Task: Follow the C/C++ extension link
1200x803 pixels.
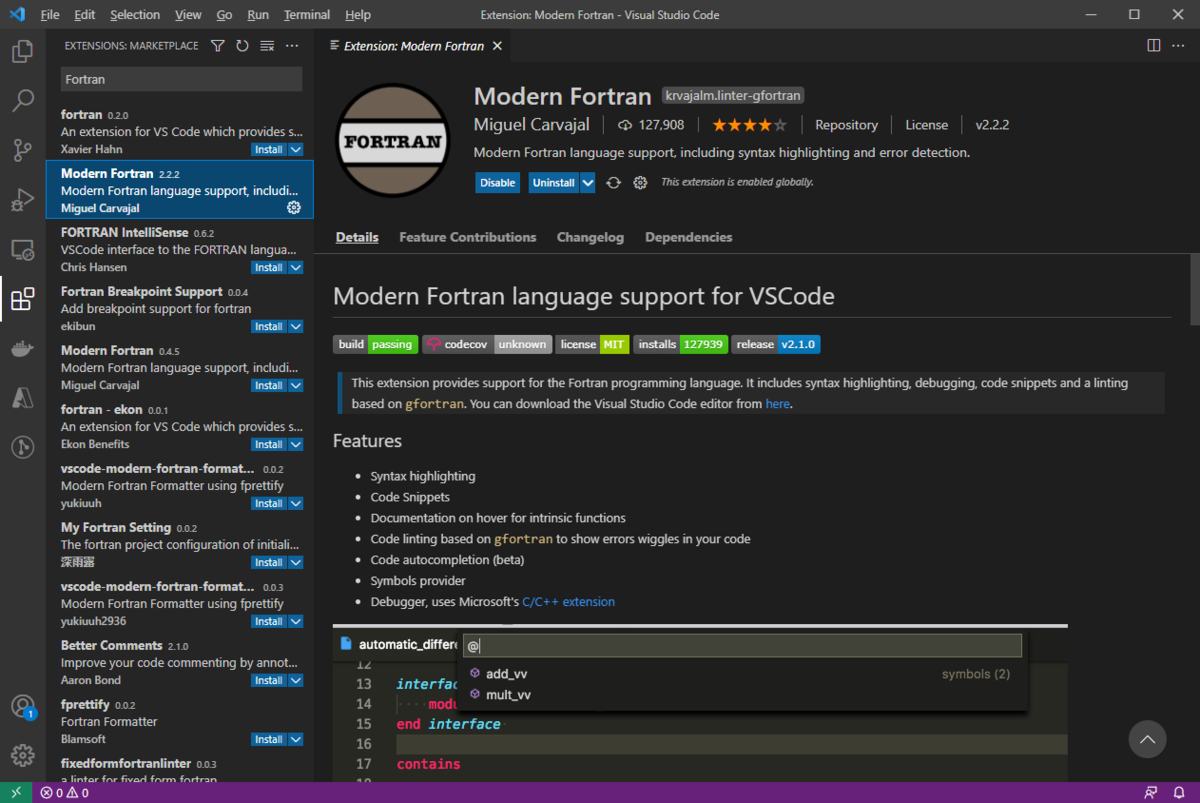Action: pyautogui.click(x=568, y=602)
